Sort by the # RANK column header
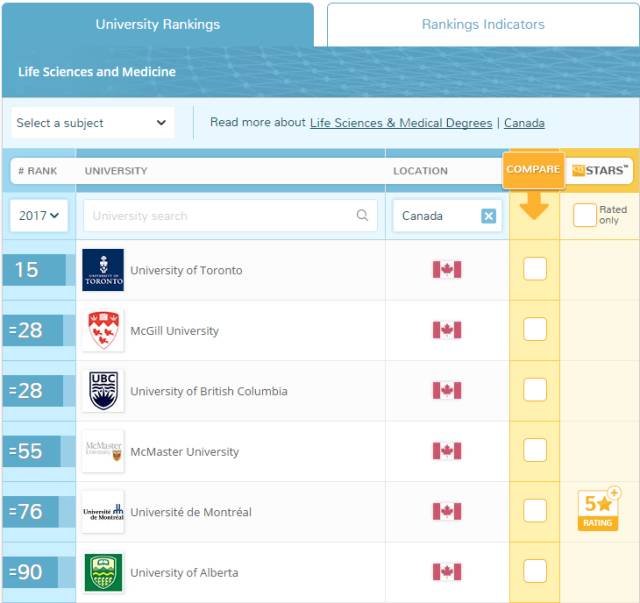The image size is (640, 603). 38,171
